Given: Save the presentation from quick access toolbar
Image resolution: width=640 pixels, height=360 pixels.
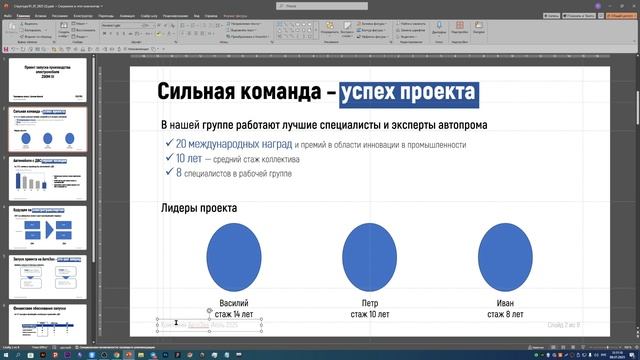Looking at the screenshot, I should tap(6, 49).
